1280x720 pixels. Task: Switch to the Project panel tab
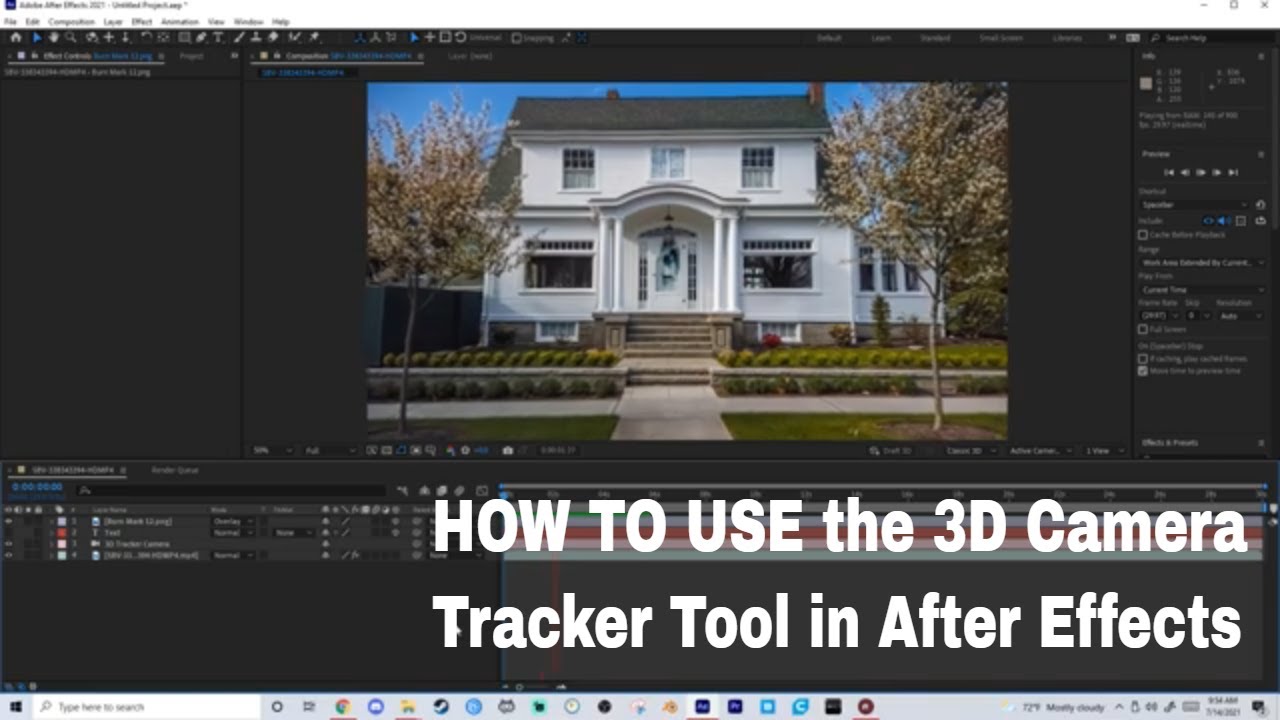191,56
